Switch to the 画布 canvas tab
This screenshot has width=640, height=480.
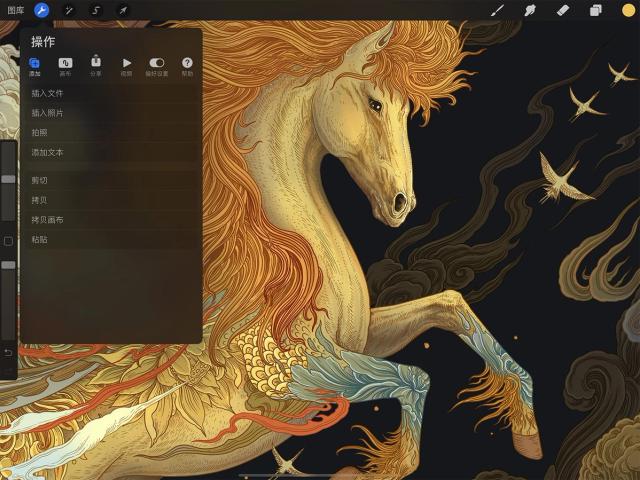click(x=65, y=67)
